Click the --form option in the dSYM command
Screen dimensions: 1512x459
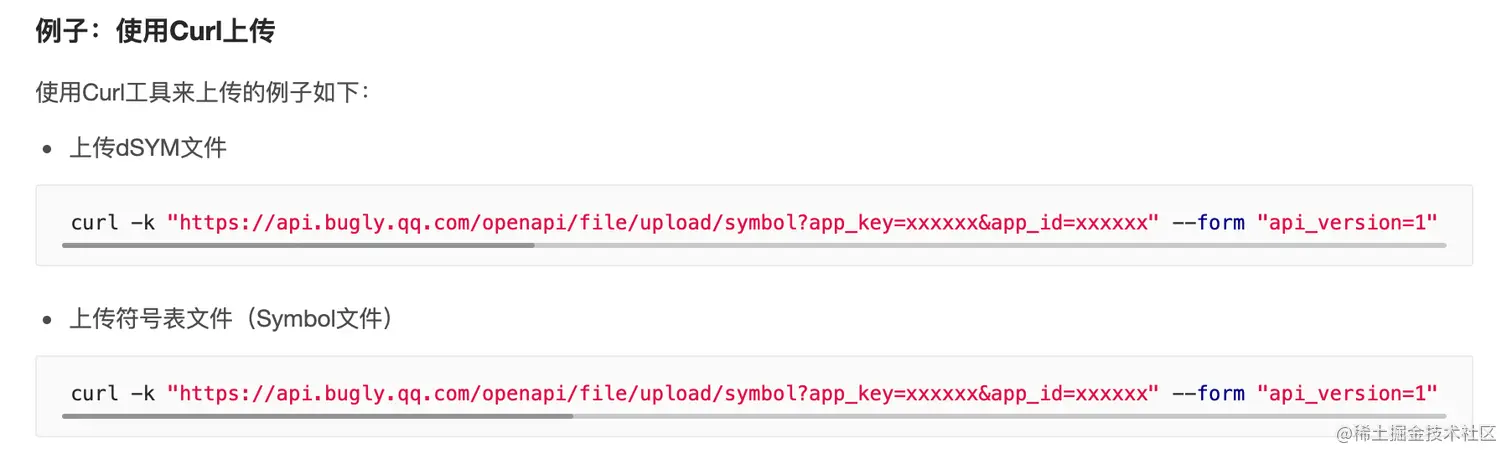[x=1208, y=222]
